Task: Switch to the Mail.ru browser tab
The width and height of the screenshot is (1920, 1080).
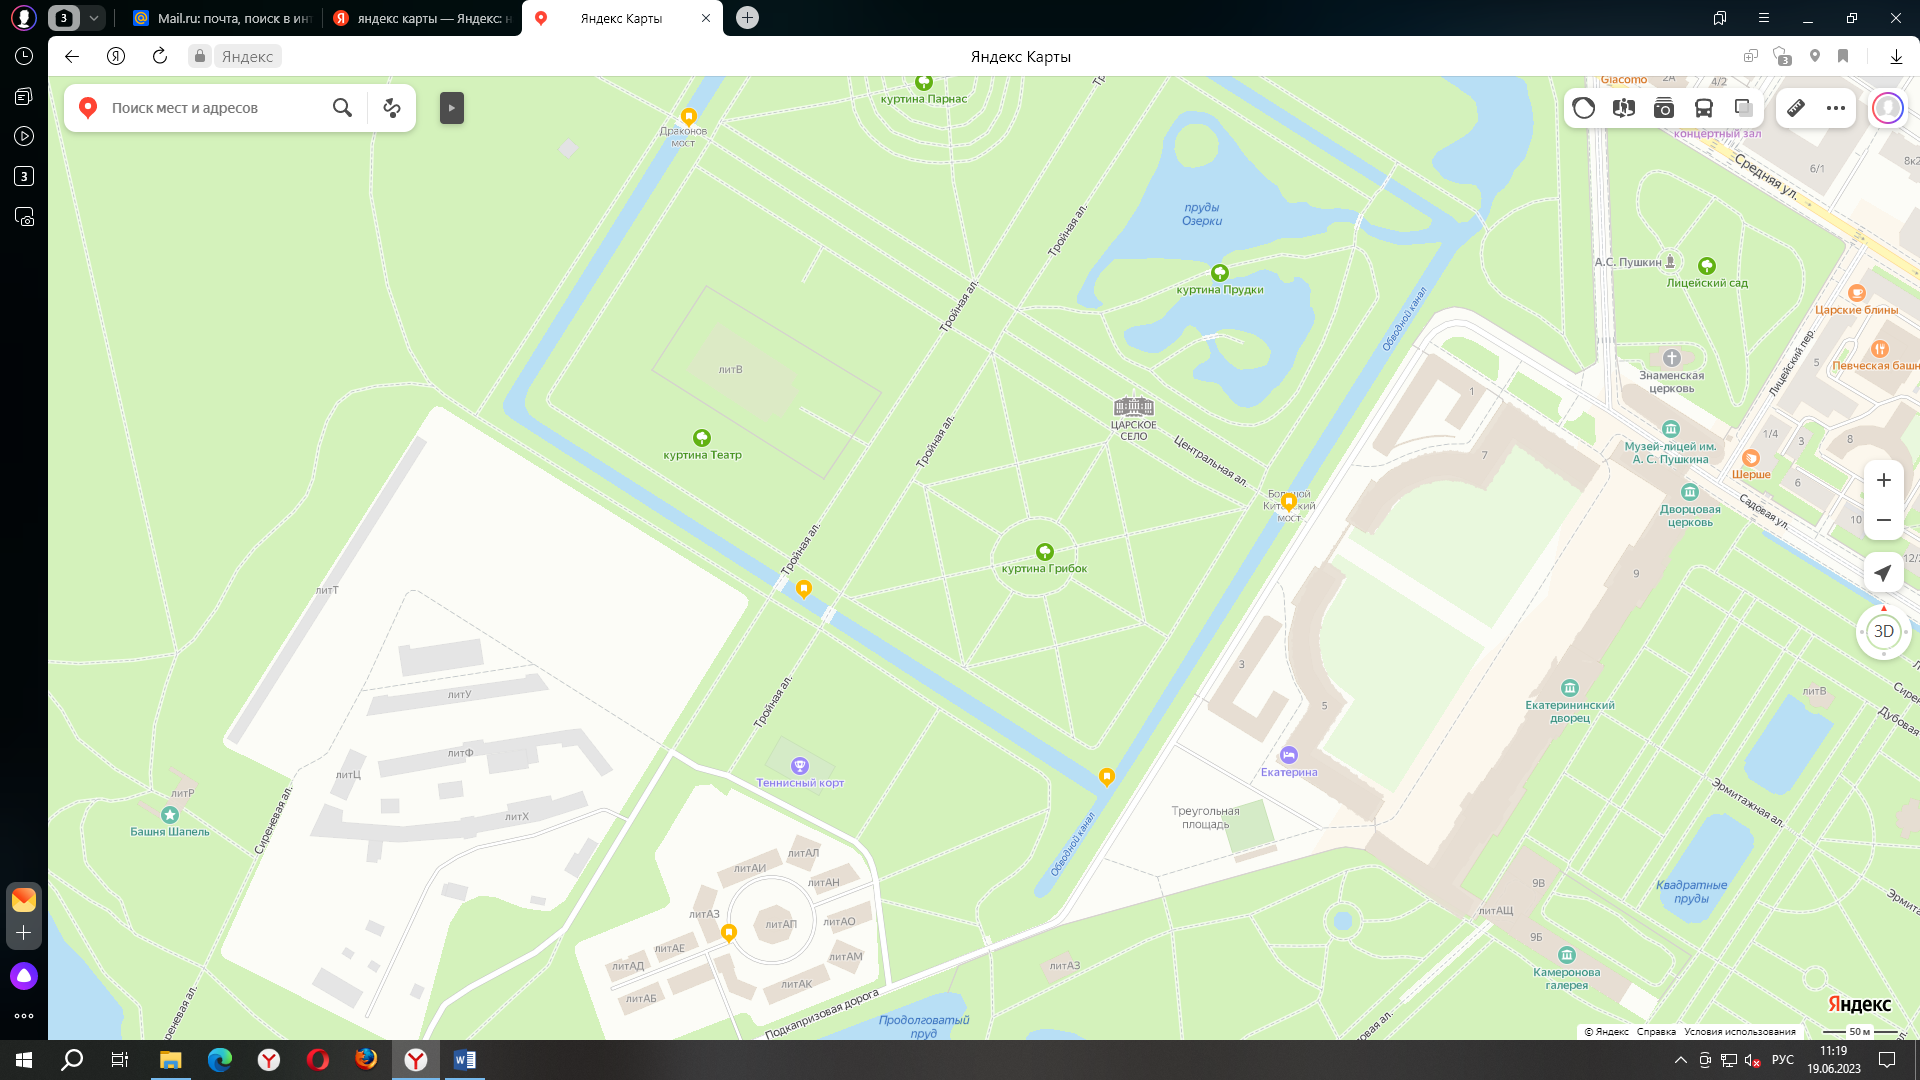Action: tap(225, 18)
